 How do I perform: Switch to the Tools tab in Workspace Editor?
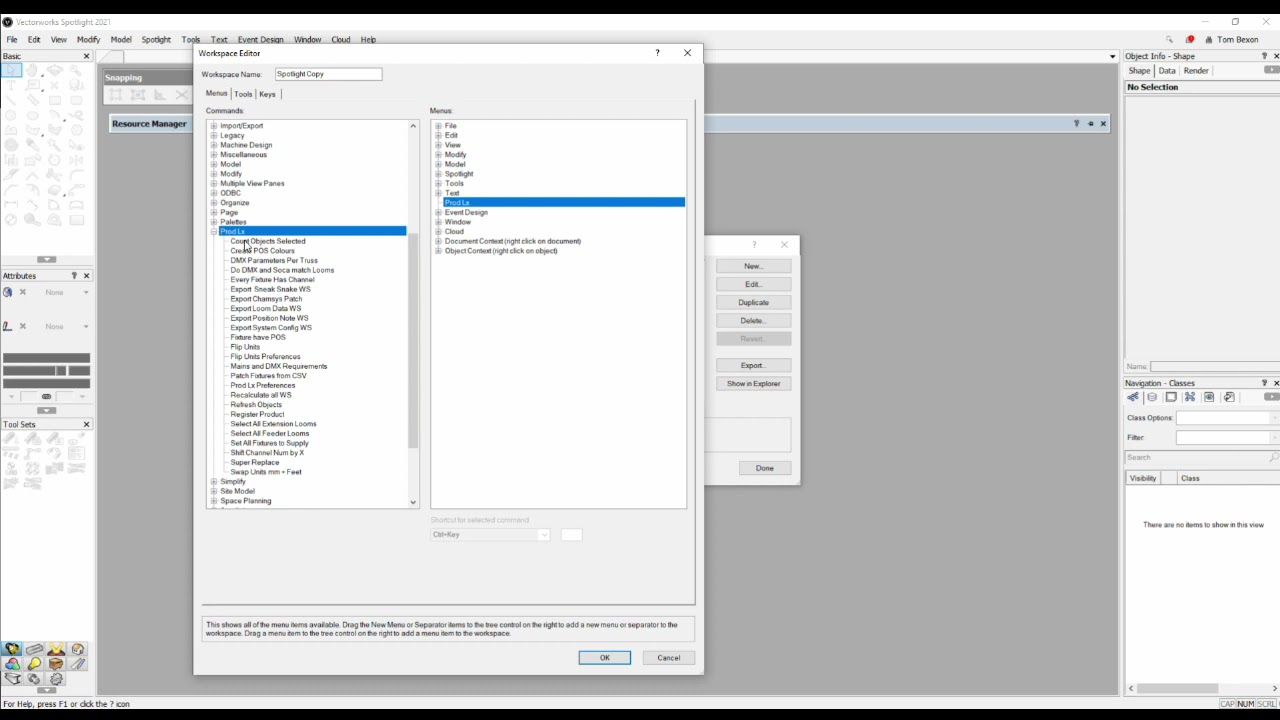click(x=243, y=94)
